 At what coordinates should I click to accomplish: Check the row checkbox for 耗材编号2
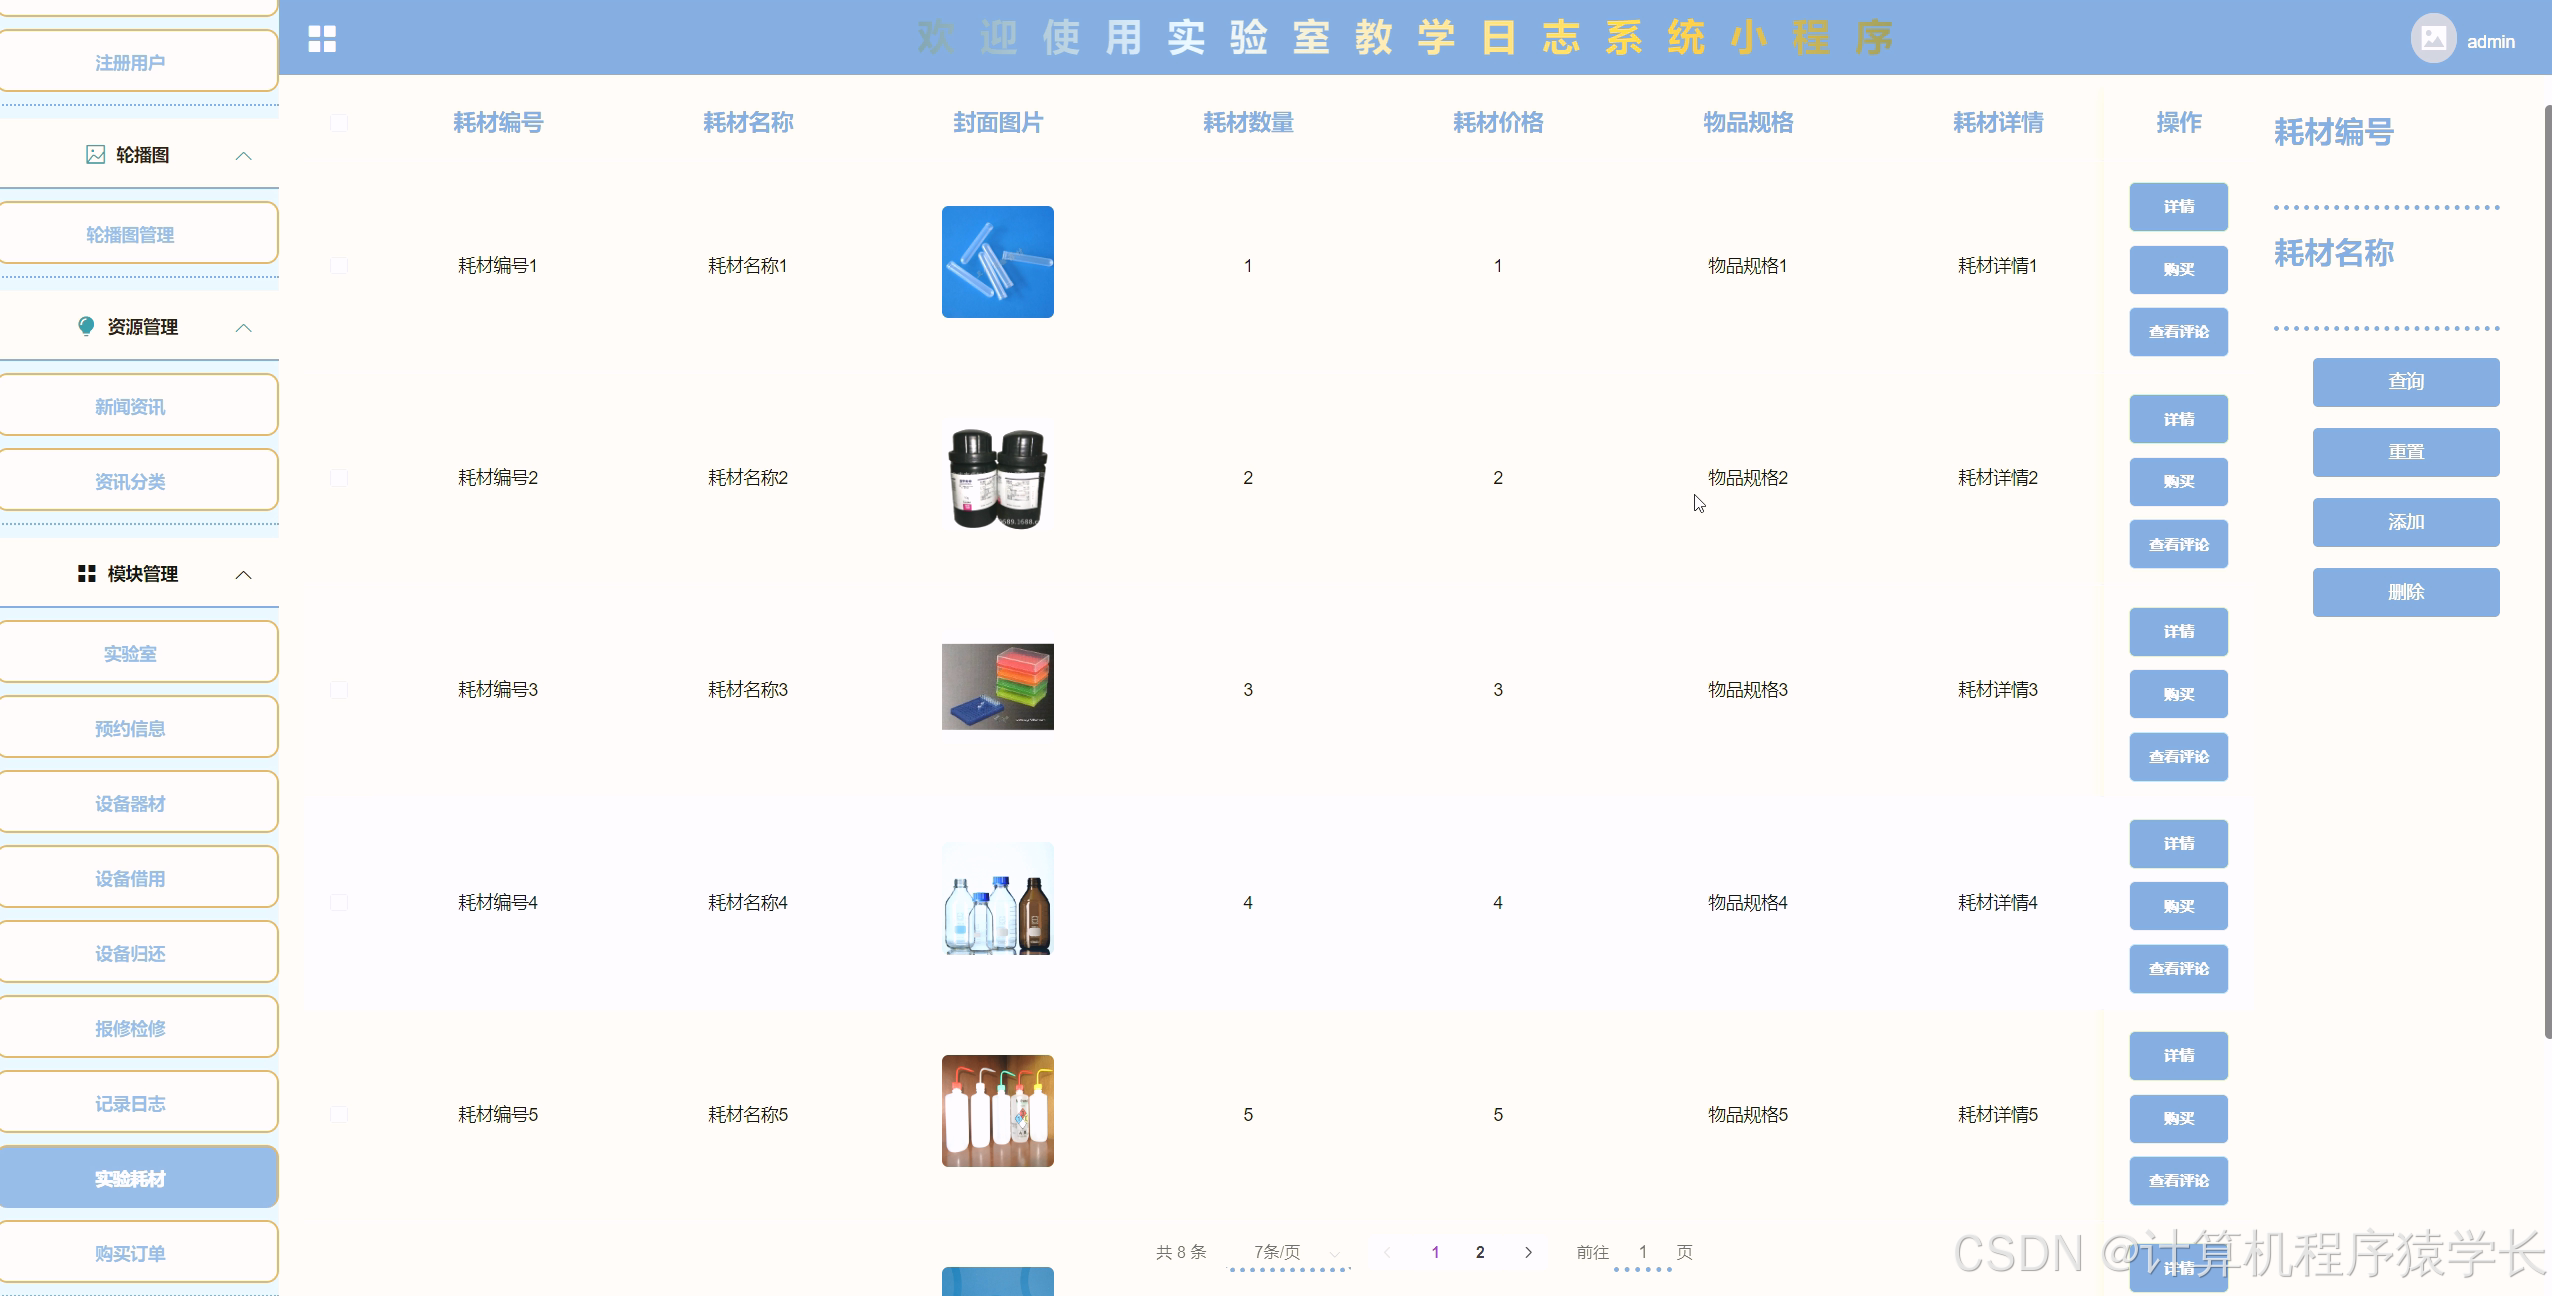pos(339,478)
